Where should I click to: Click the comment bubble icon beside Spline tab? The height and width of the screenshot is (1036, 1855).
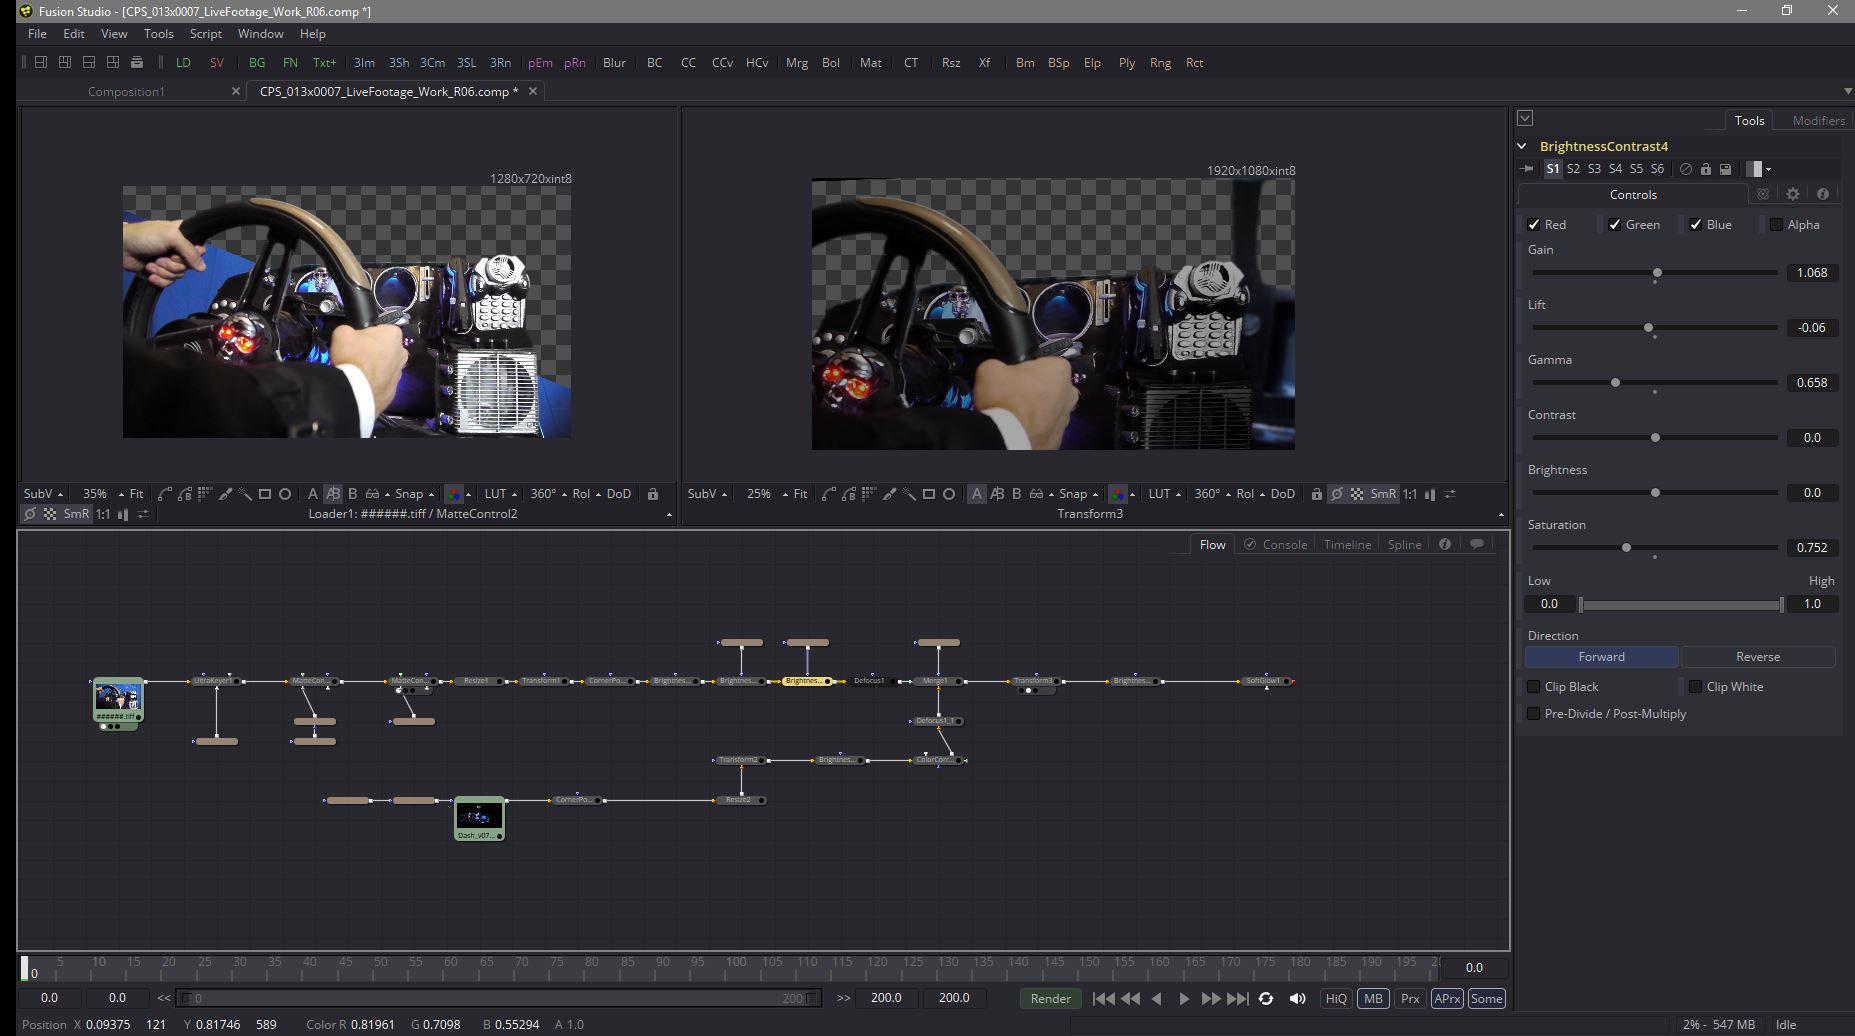pyautogui.click(x=1477, y=544)
